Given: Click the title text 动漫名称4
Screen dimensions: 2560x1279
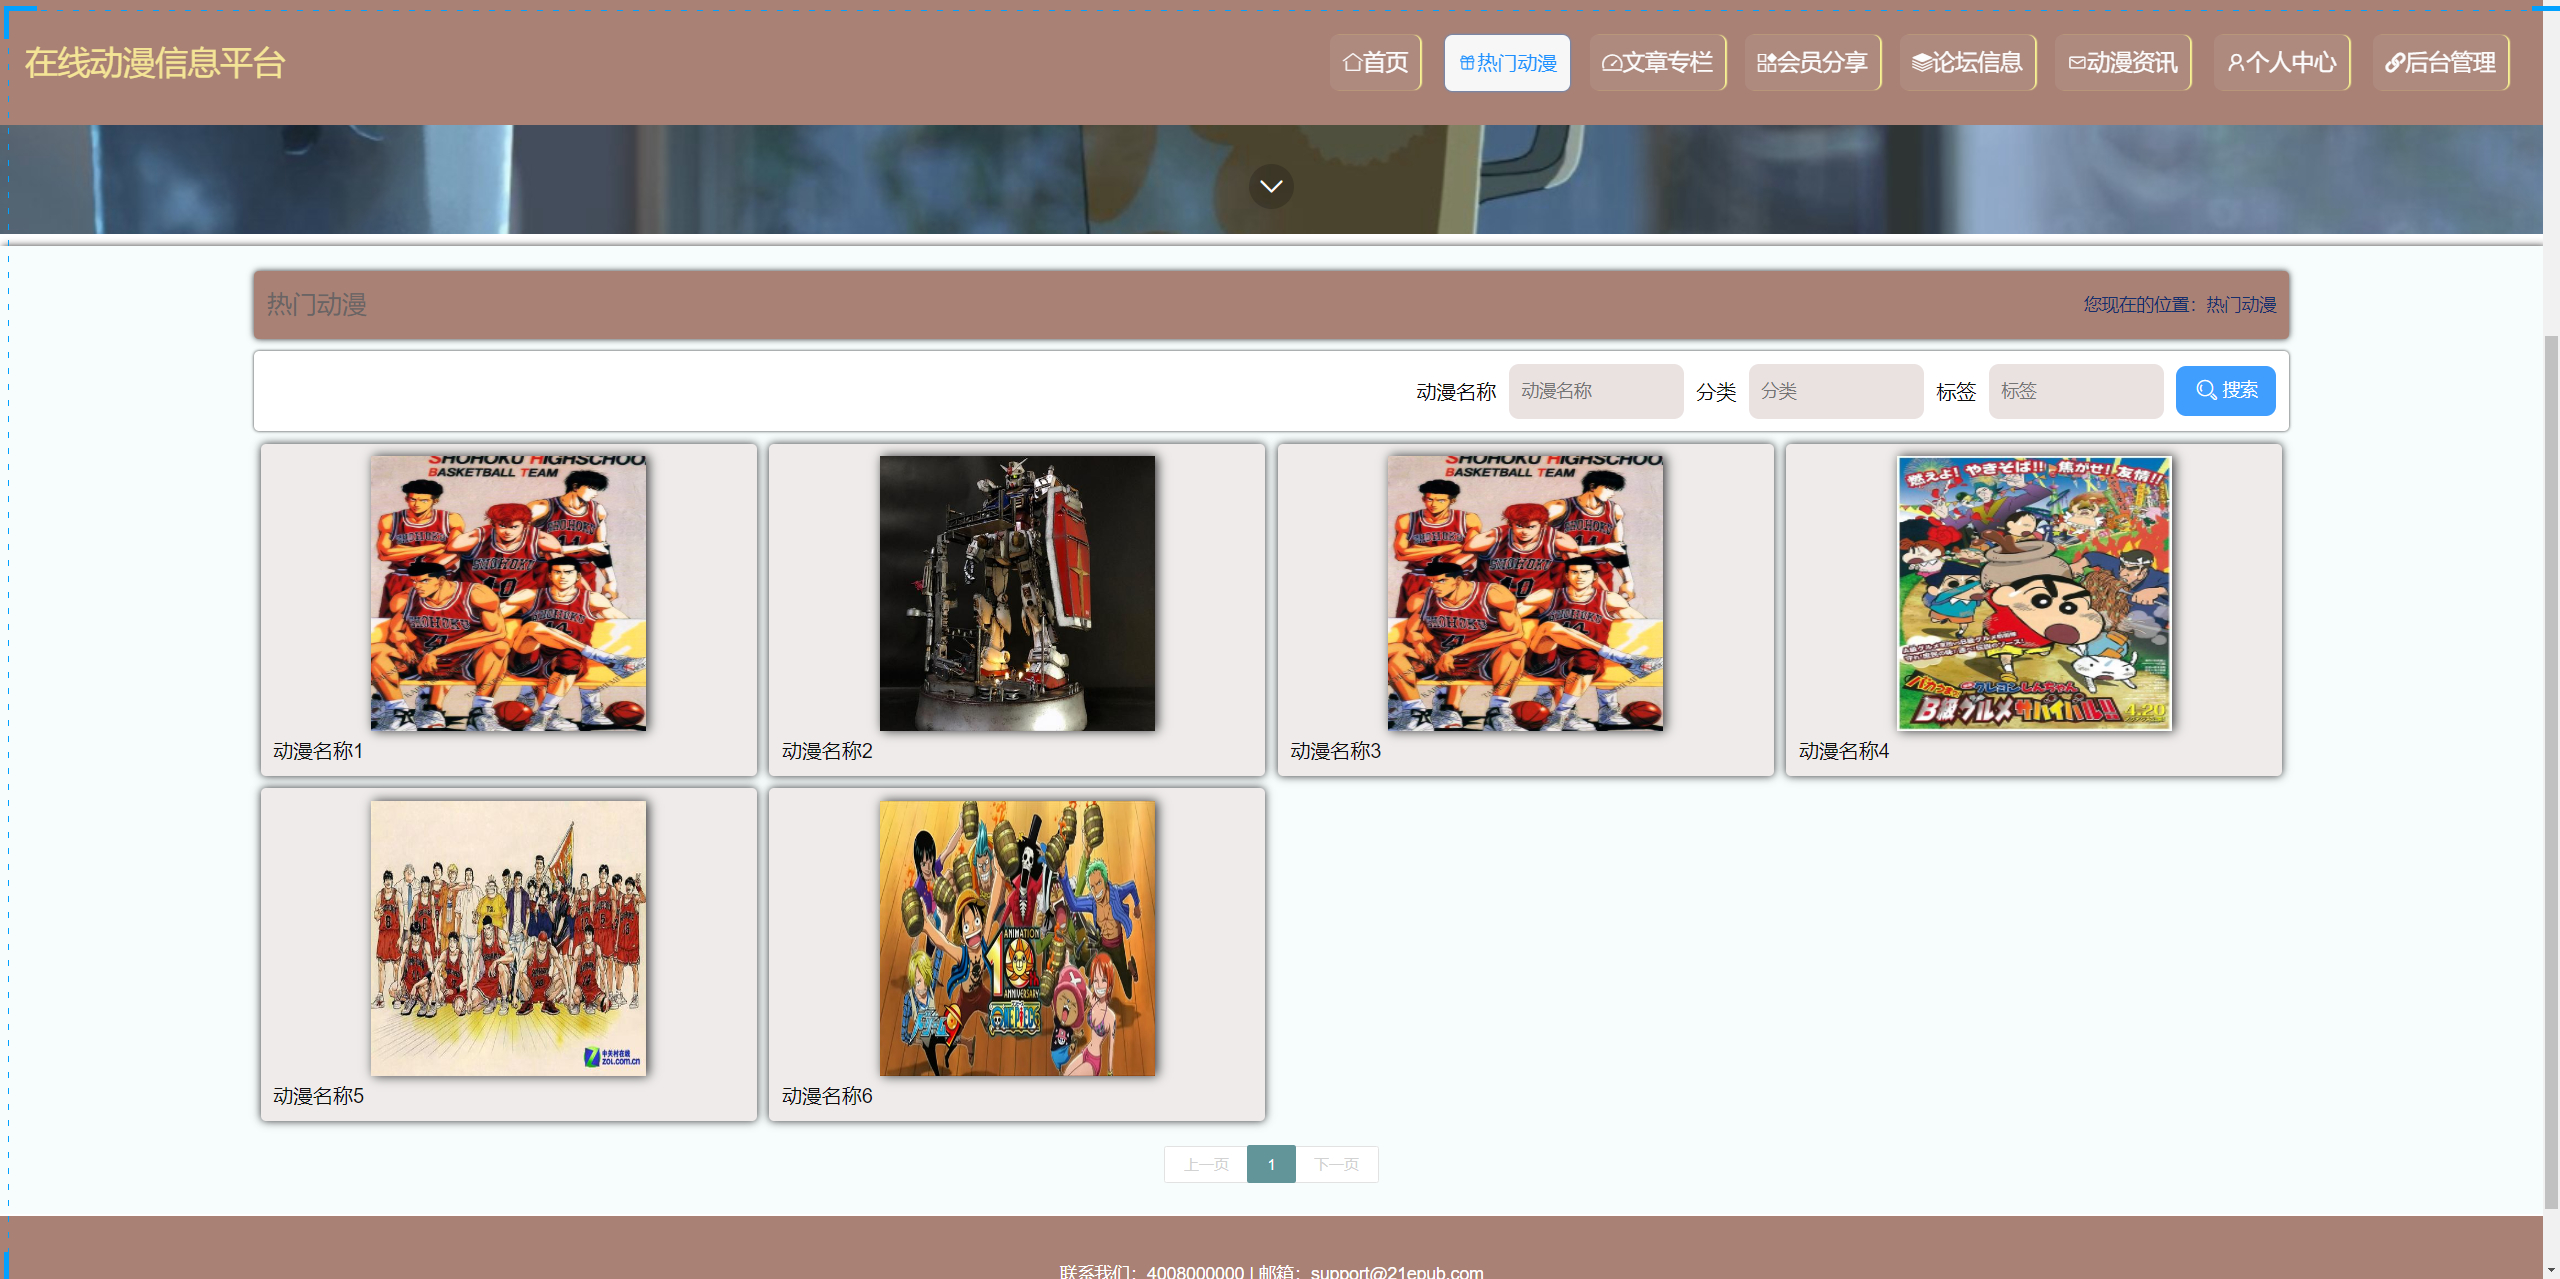Looking at the screenshot, I should (1844, 751).
